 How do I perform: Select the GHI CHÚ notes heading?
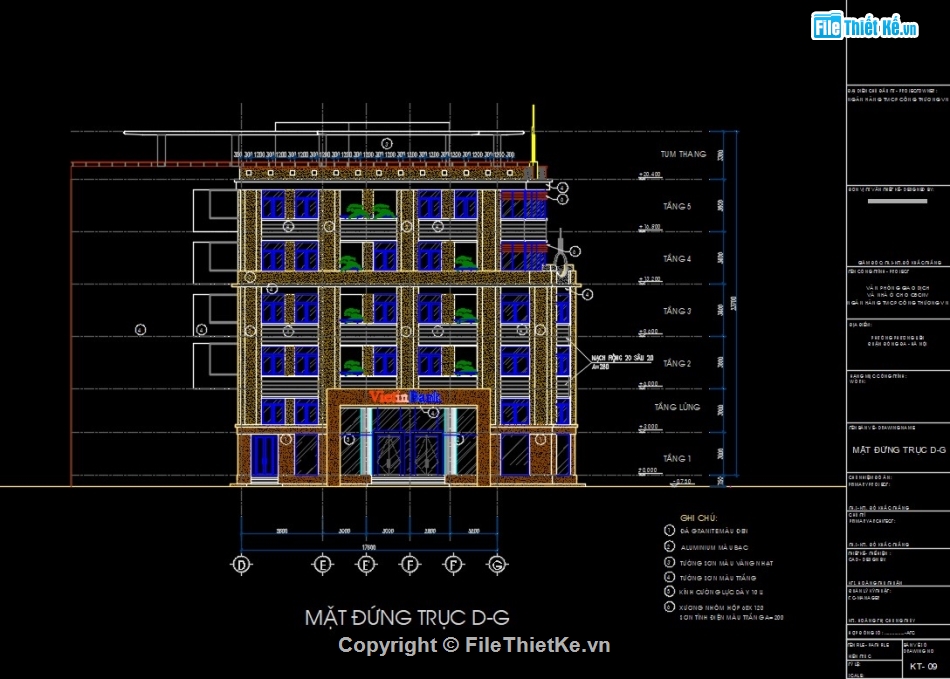point(699,518)
